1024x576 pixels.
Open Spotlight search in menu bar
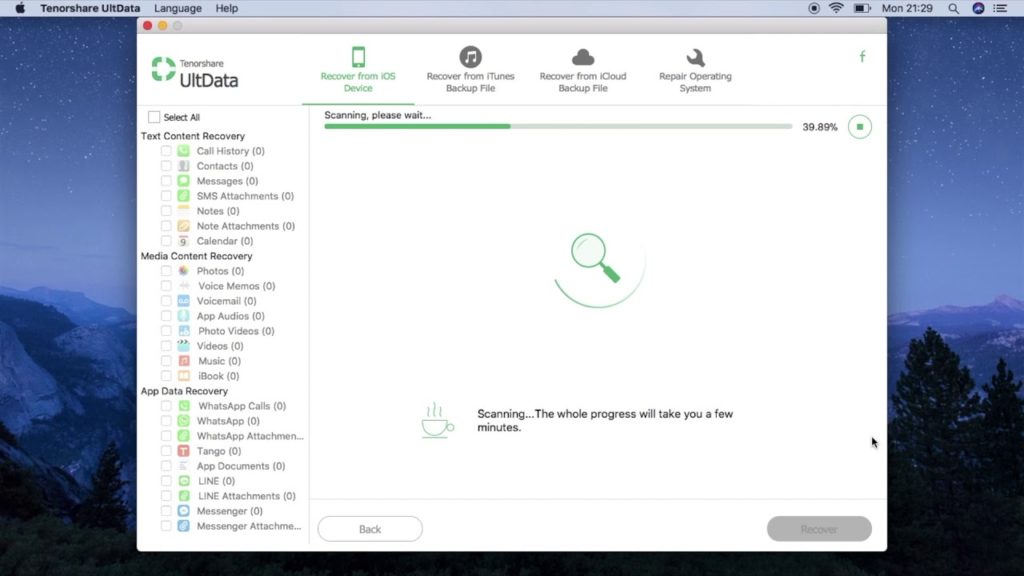(953, 8)
